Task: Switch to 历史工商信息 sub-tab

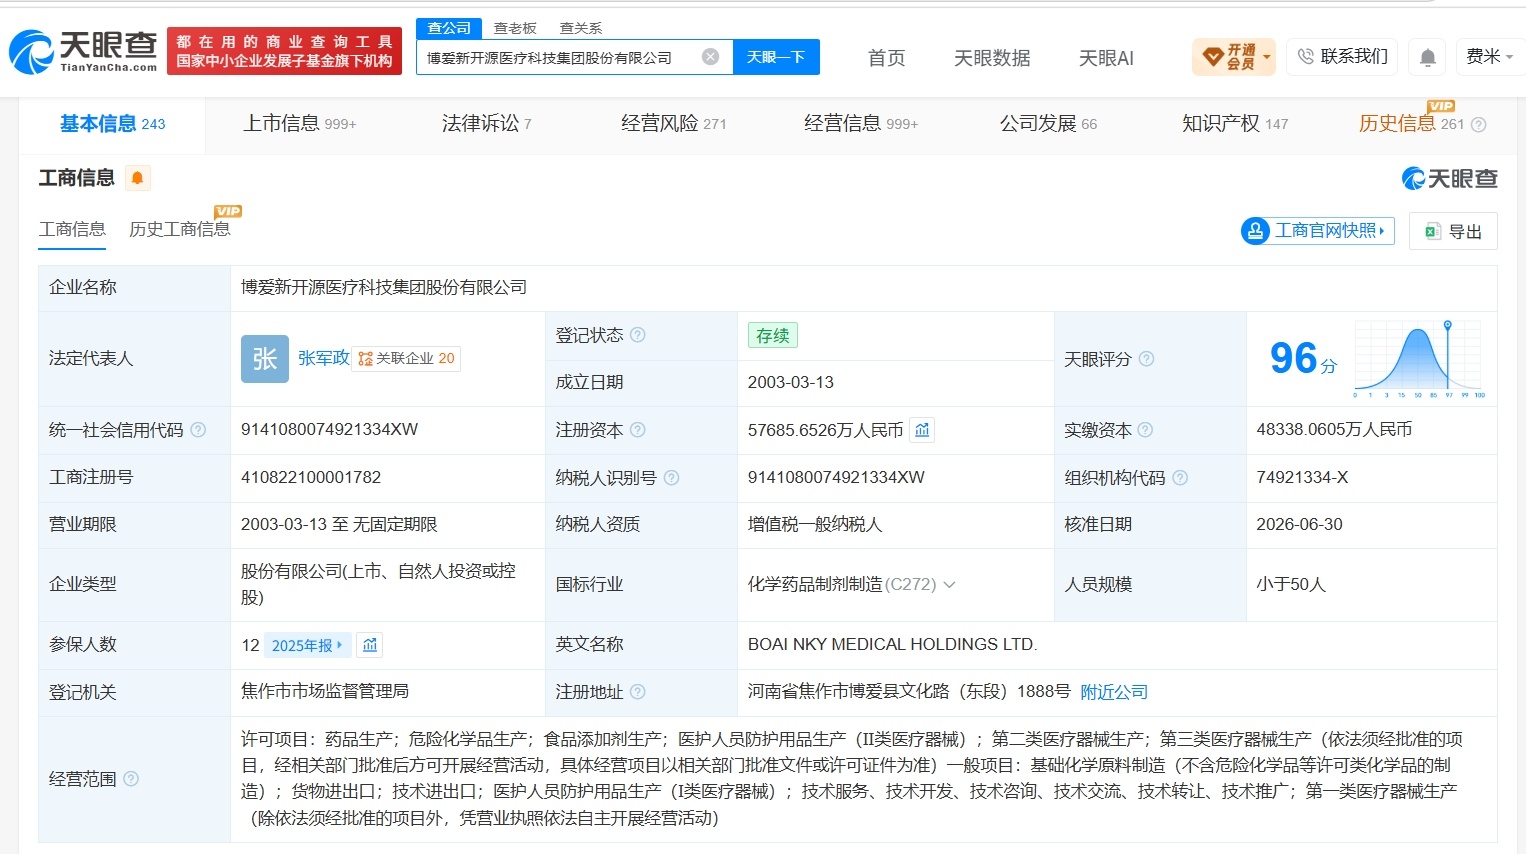Action: click(180, 229)
